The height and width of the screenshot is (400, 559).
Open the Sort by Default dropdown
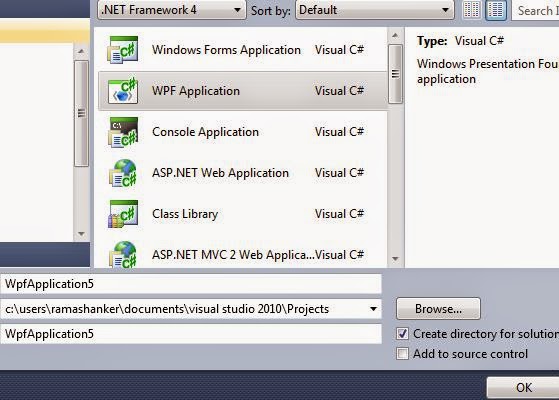[375, 10]
